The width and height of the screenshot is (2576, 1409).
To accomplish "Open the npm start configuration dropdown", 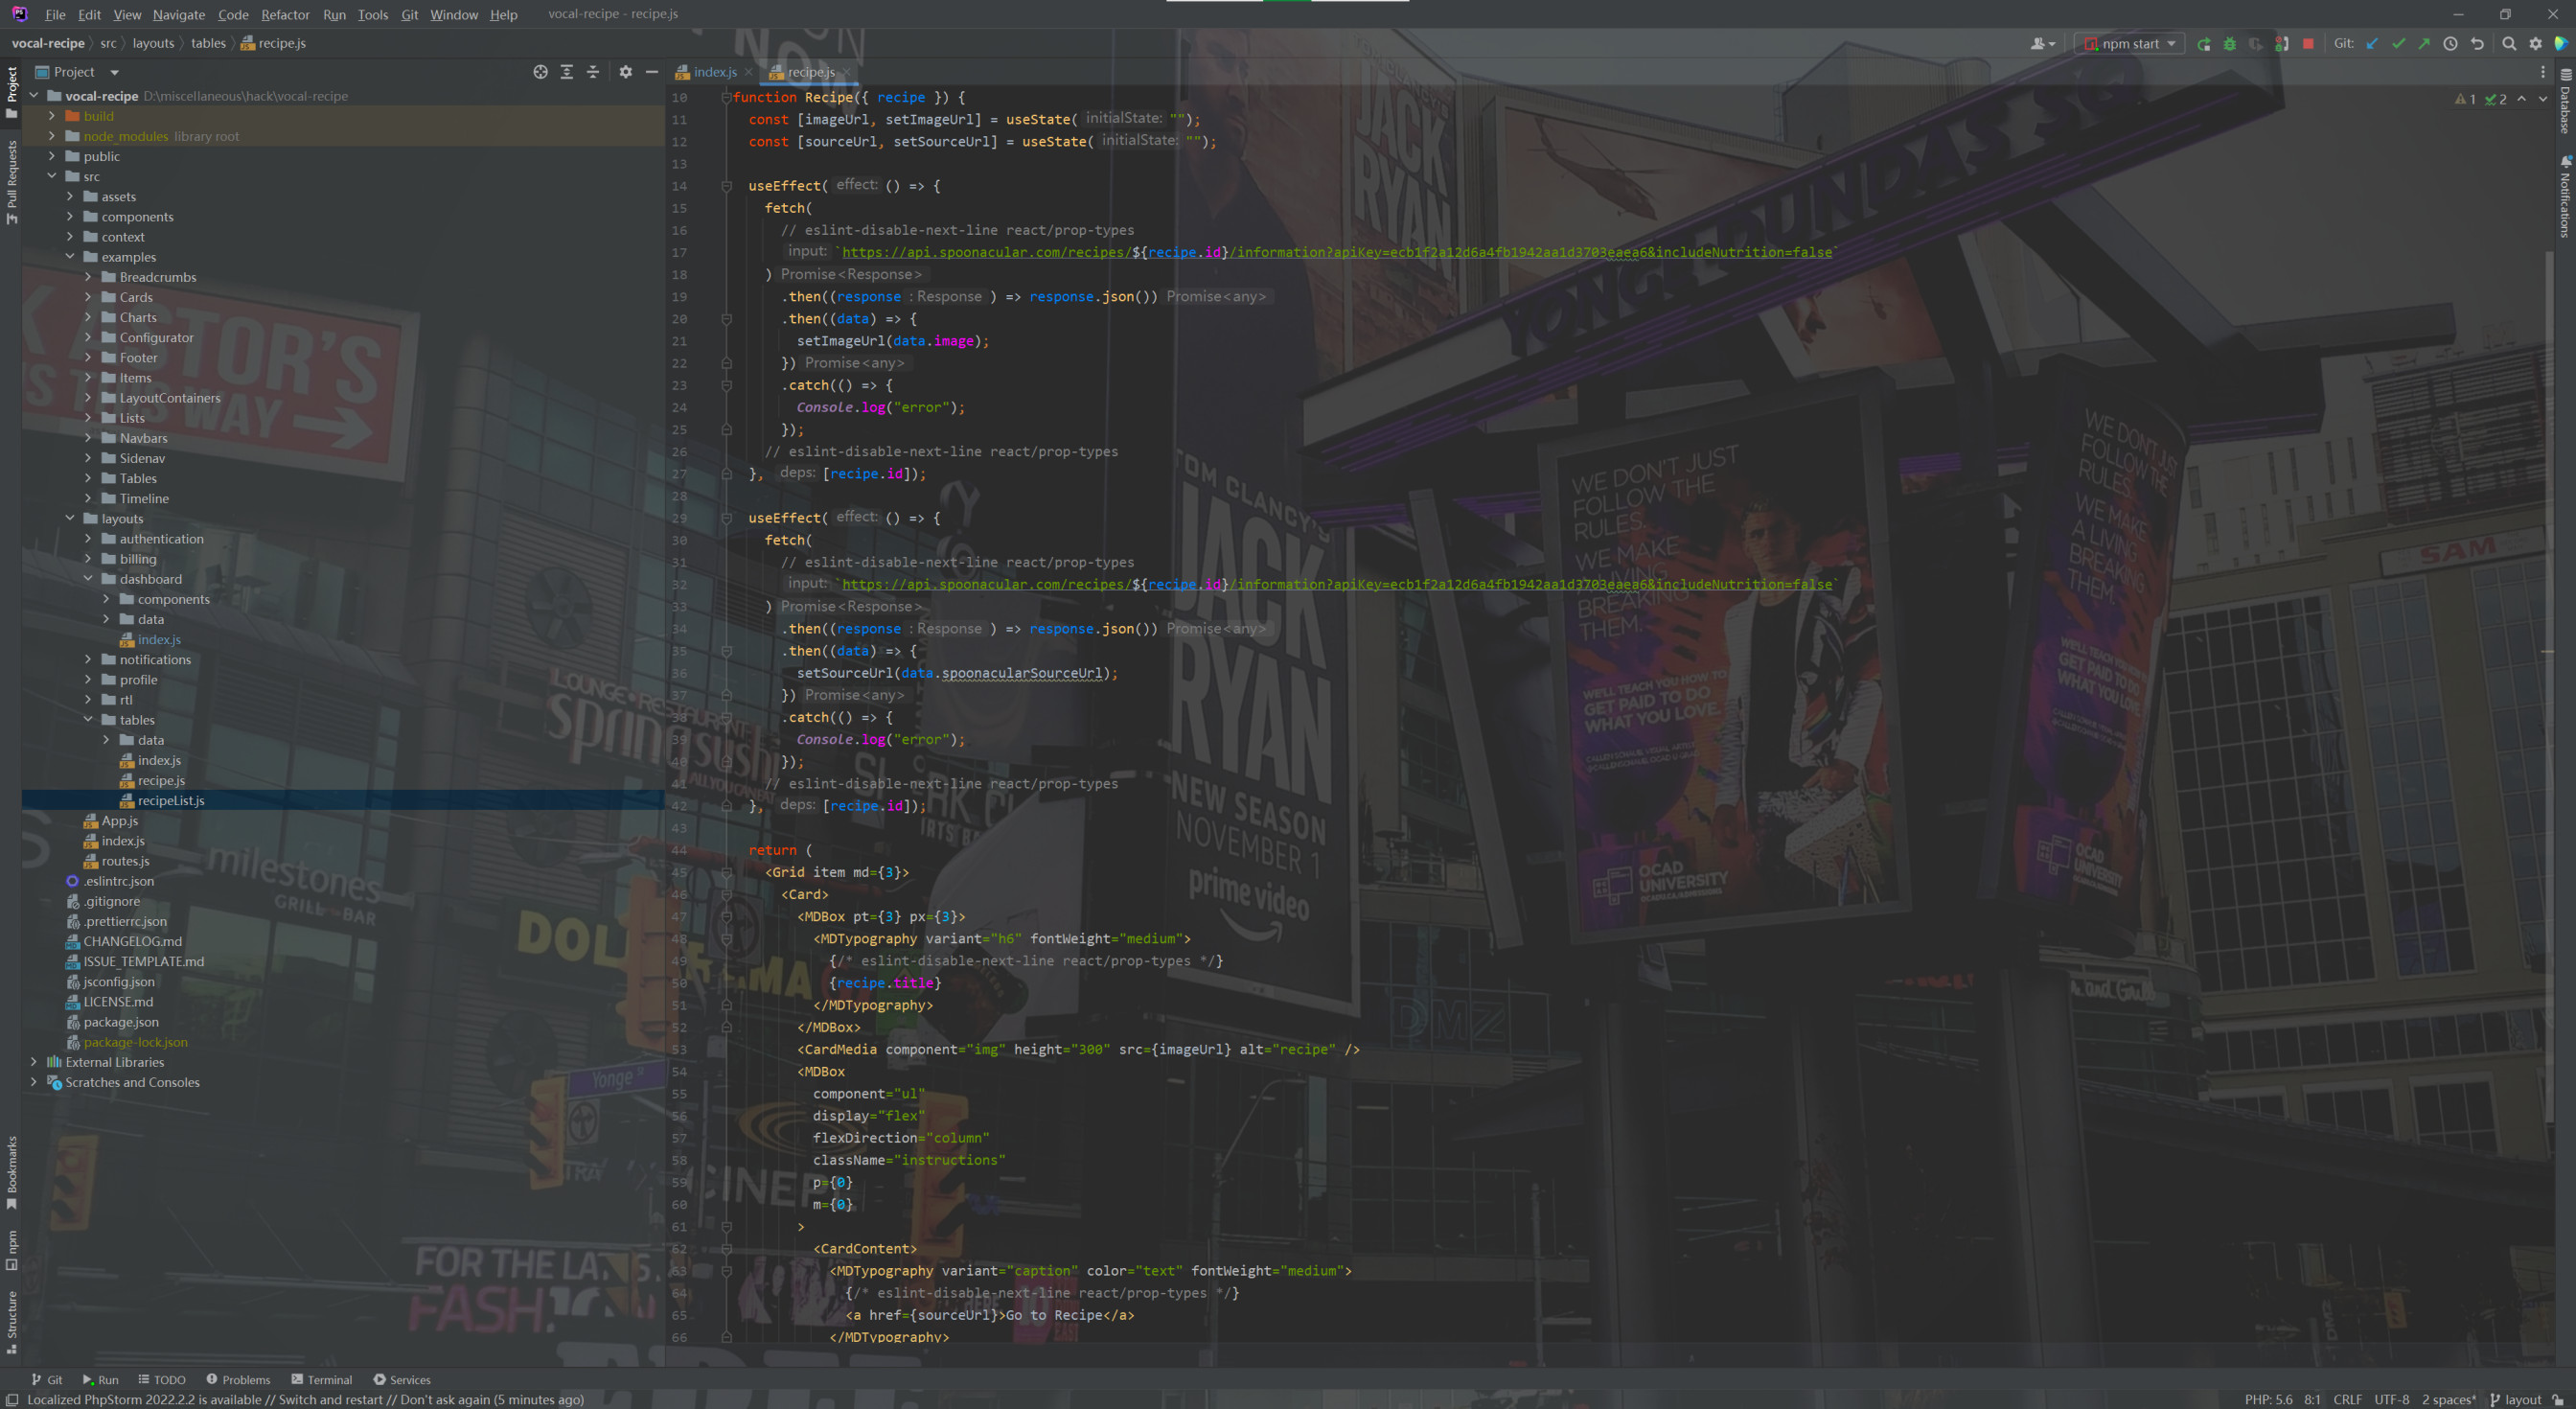I will 2171,44.
